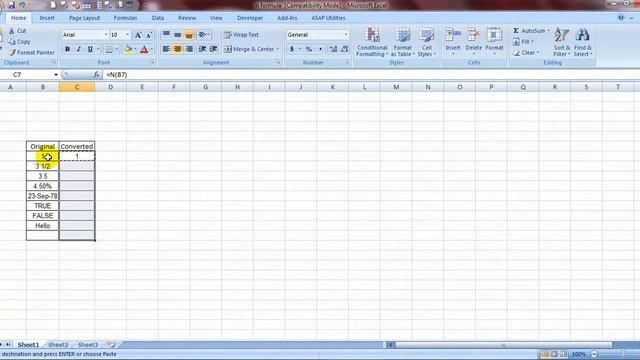Increase font size with Grow Font icon
Image resolution: width=640 pixels, height=360 pixels.
coord(138,35)
